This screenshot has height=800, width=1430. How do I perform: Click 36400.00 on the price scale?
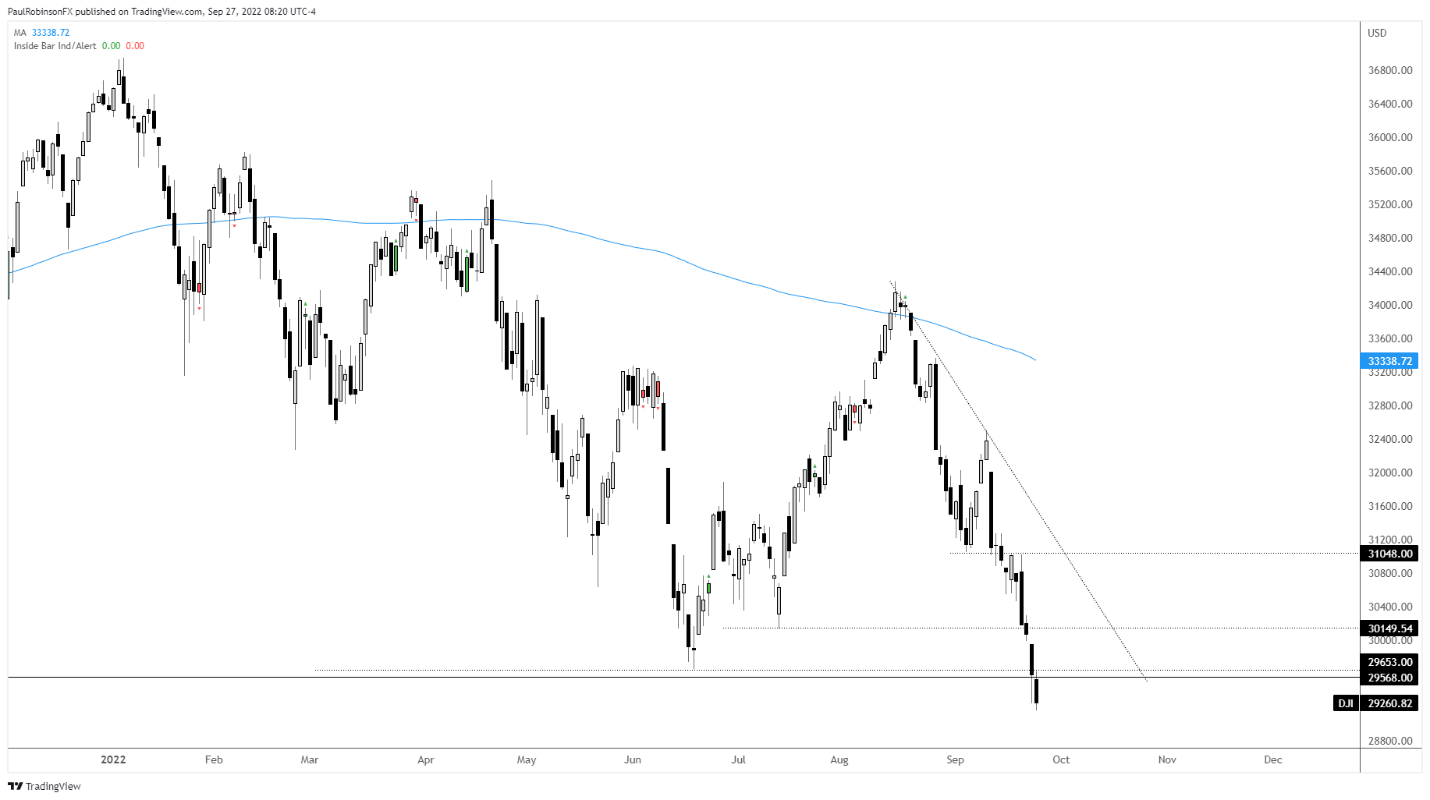coord(1390,104)
